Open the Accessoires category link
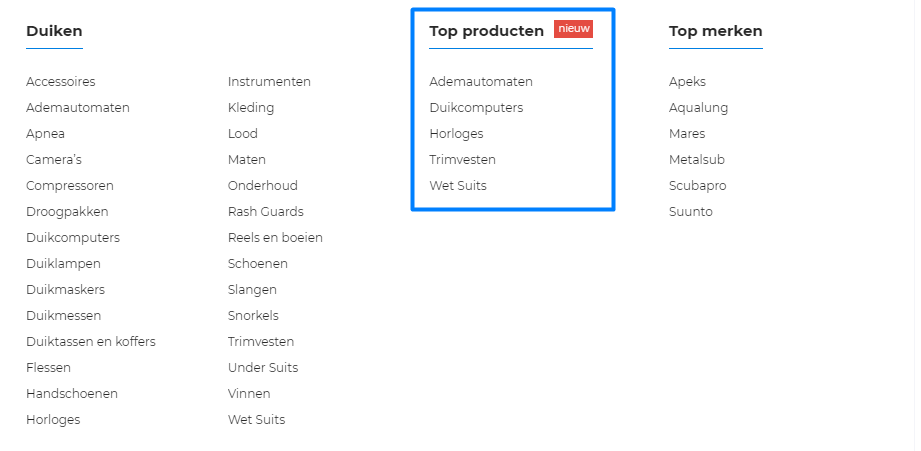This screenshot has width=921, height=451. [x=60, y=82]
